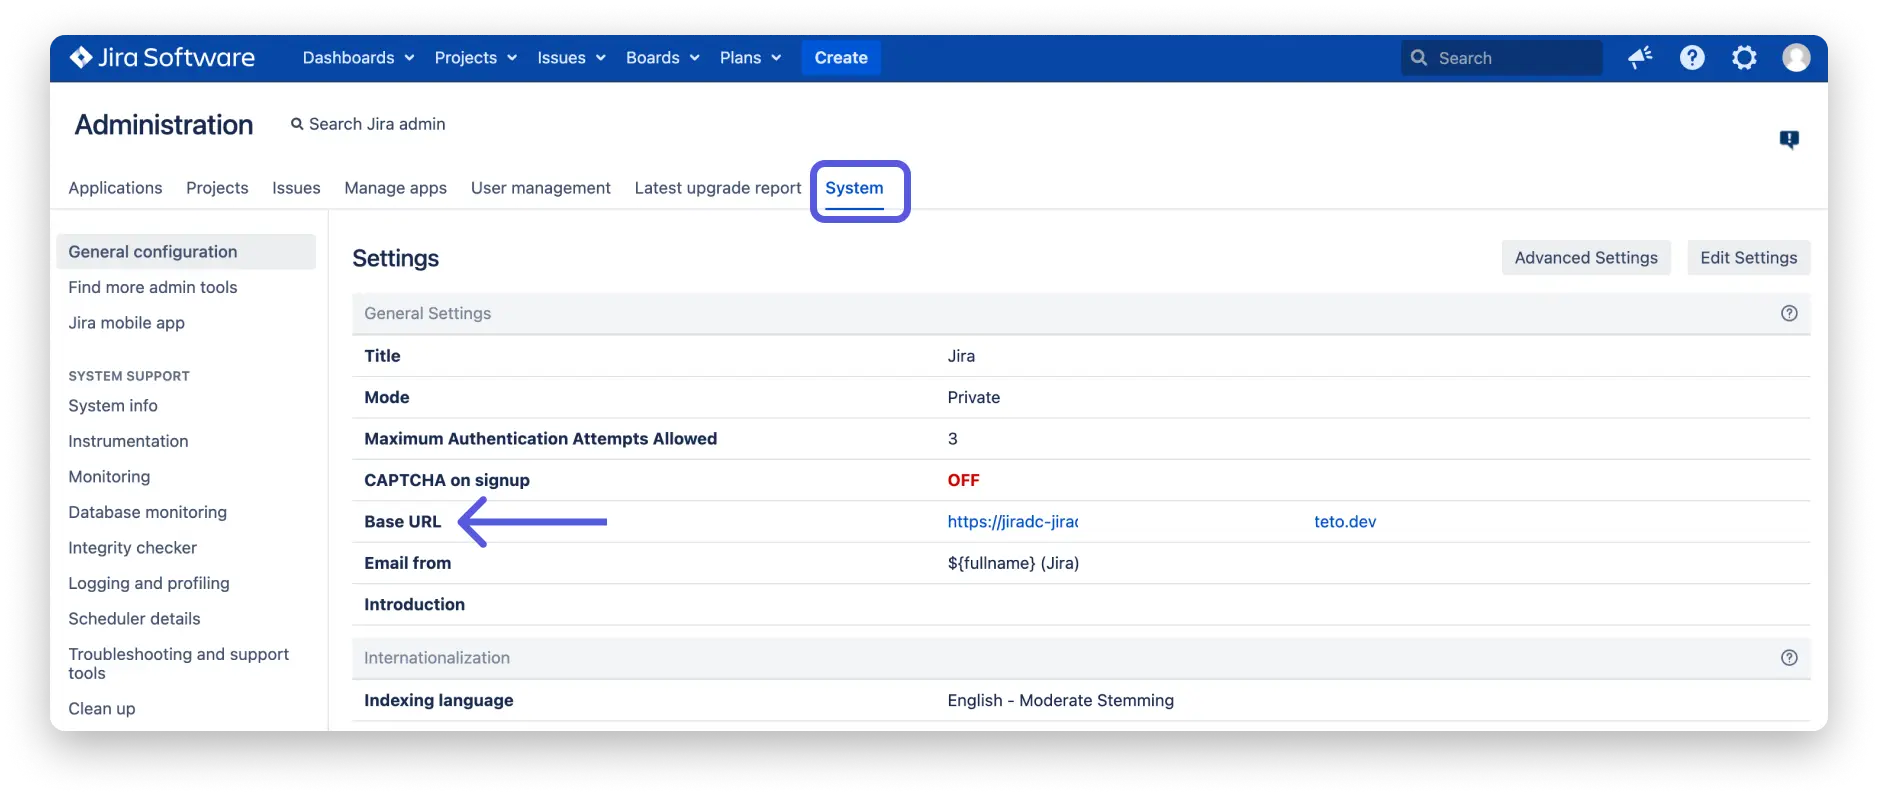Viewport: 1878px width, 796px height.
Task: Click the Title value Jira
Action: tap(961, 356)
